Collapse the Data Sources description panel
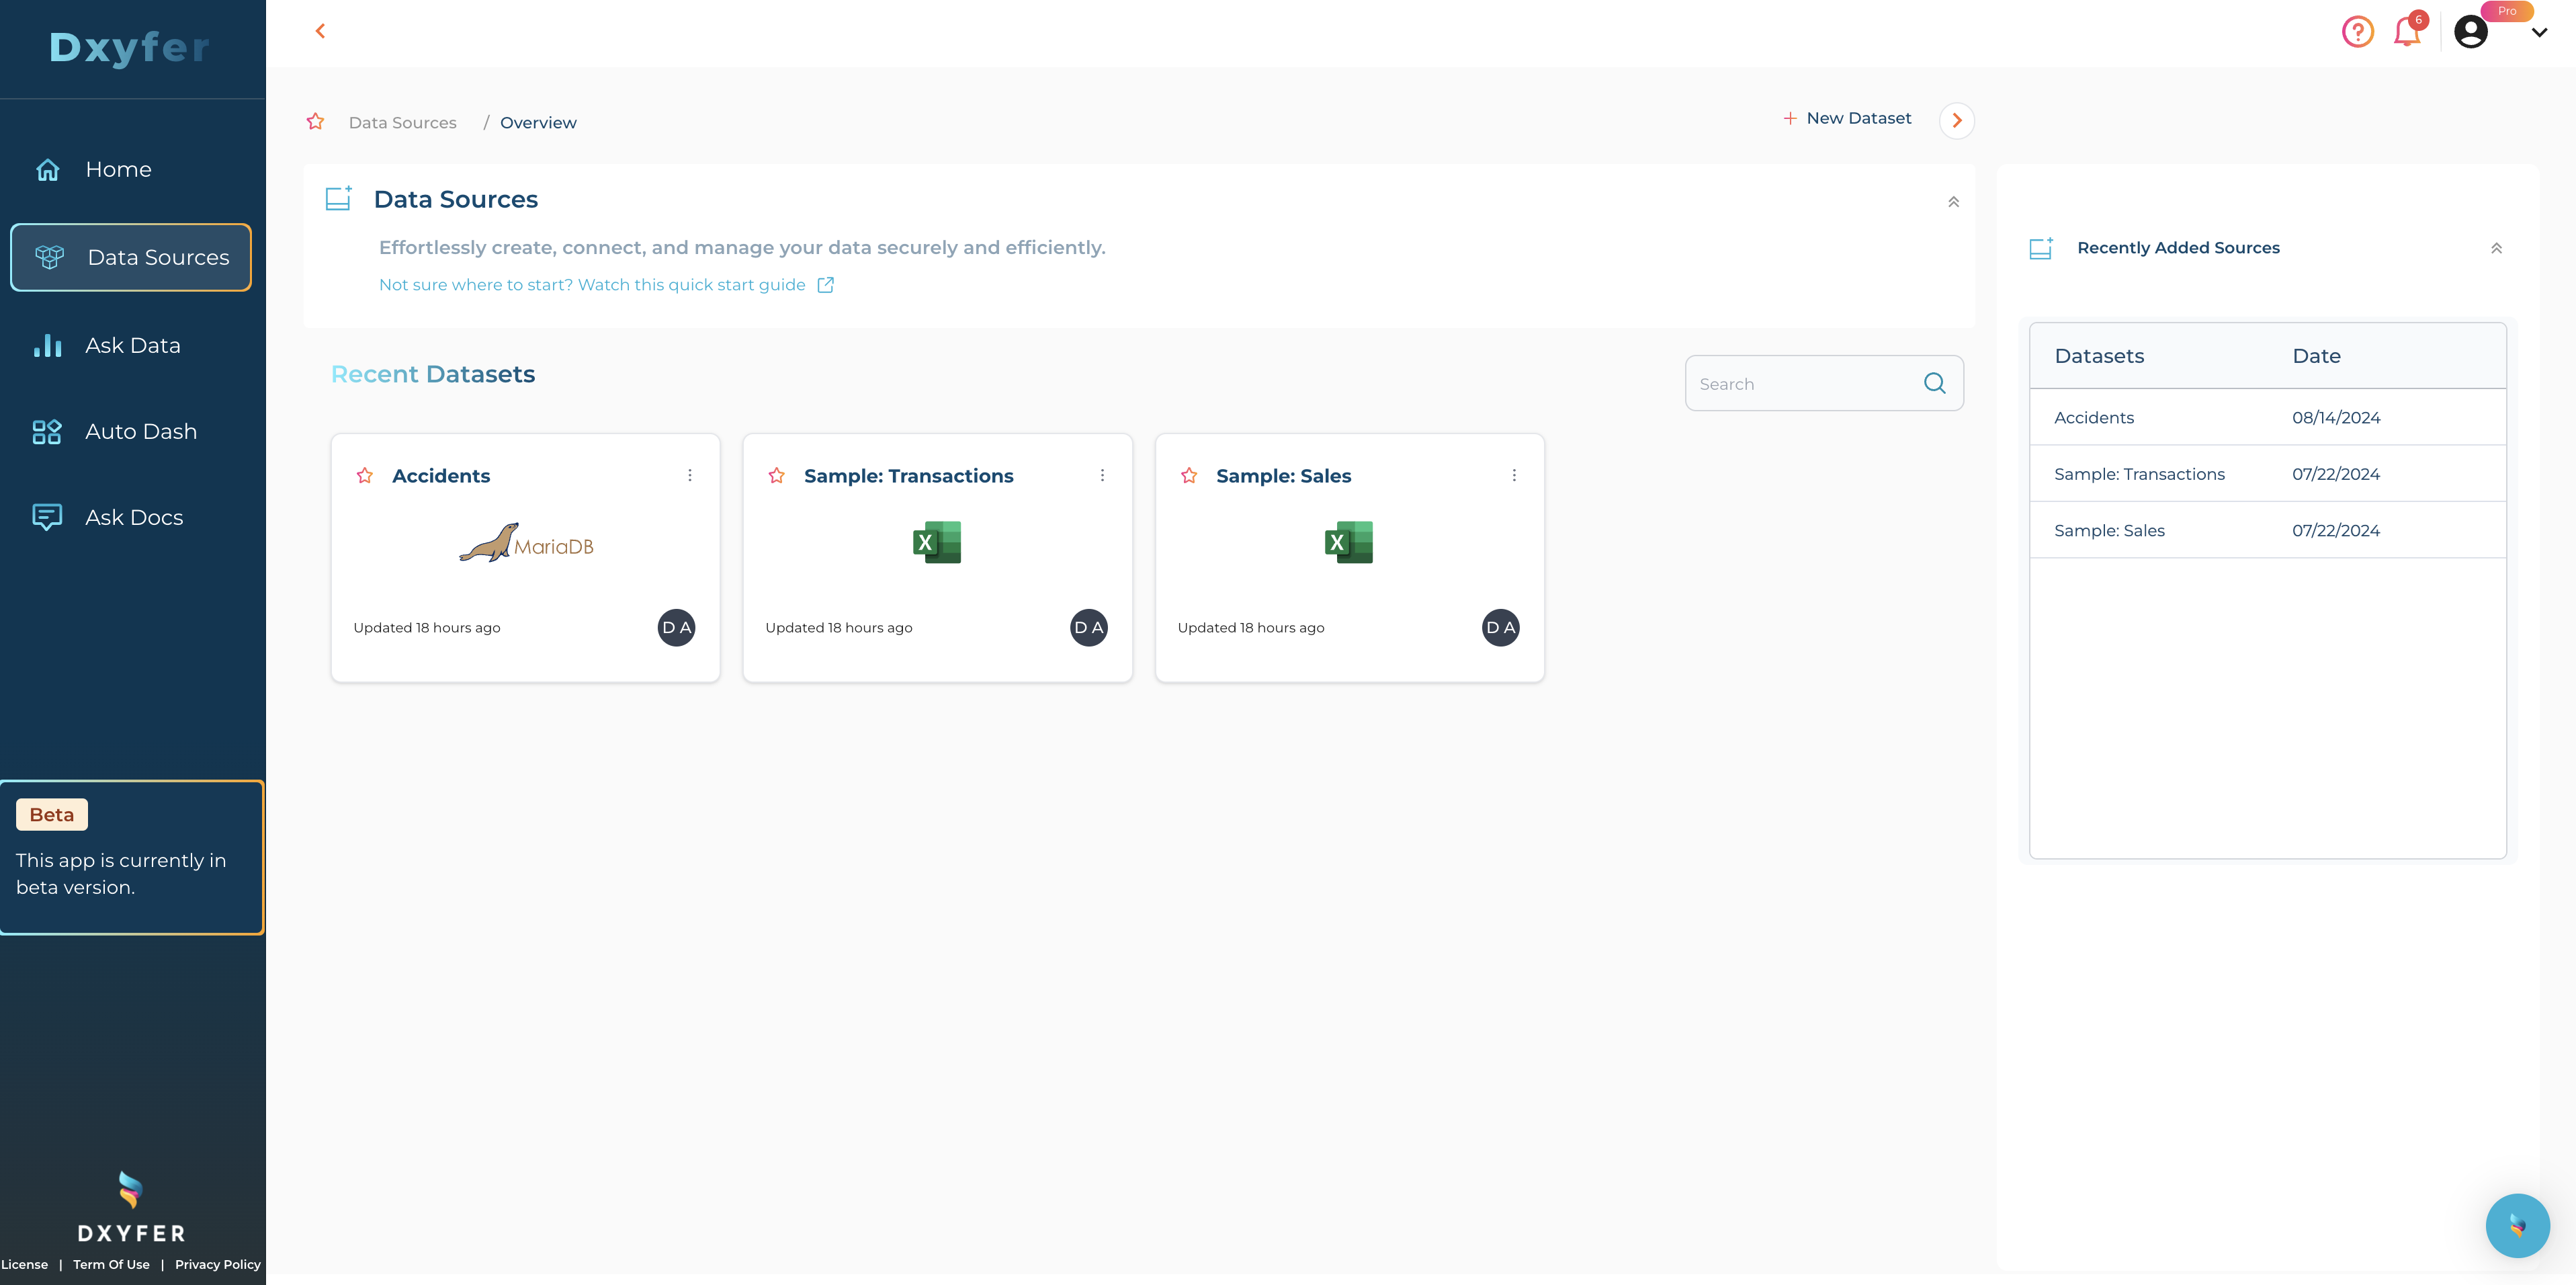The height and width of the screenshot is (1285, 2576). pyautogui.click(x=1953, y=201)
